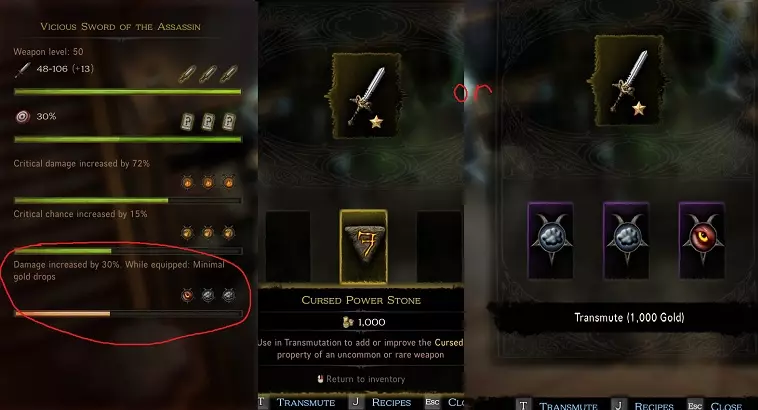This screenshot has width=758, height=410.
Task: Click the empty left slot beside Cursed Power Stone
Action: coord(288,247)
